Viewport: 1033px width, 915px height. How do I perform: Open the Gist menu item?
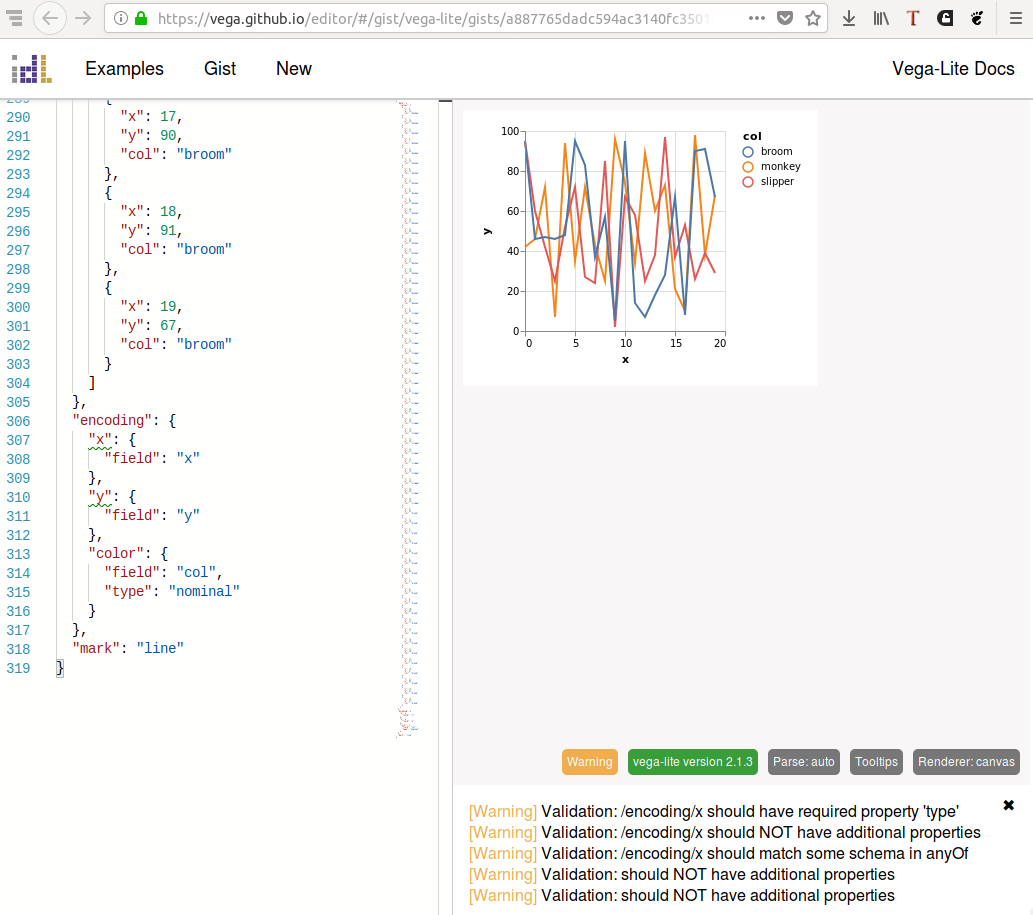[x=220, y=69]
